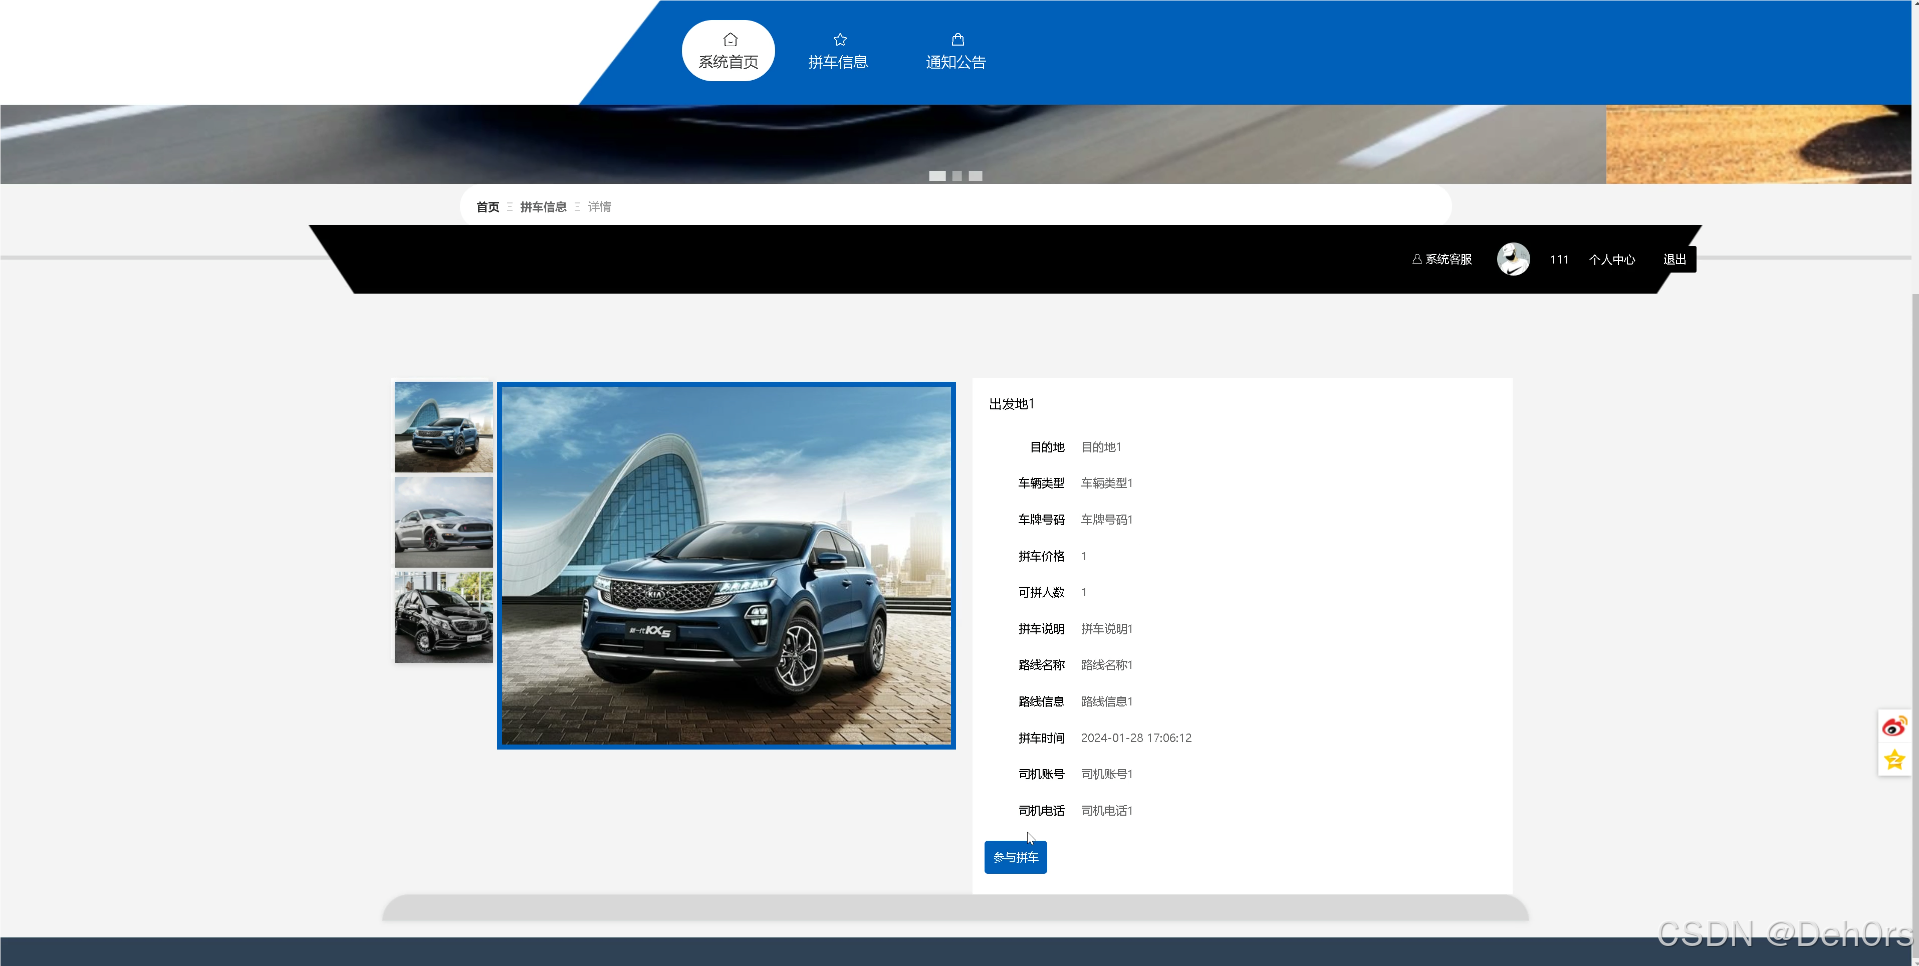Click the round user avatar image
The height and width of the screenshot is (966, 1919).
pos(1513,259)
